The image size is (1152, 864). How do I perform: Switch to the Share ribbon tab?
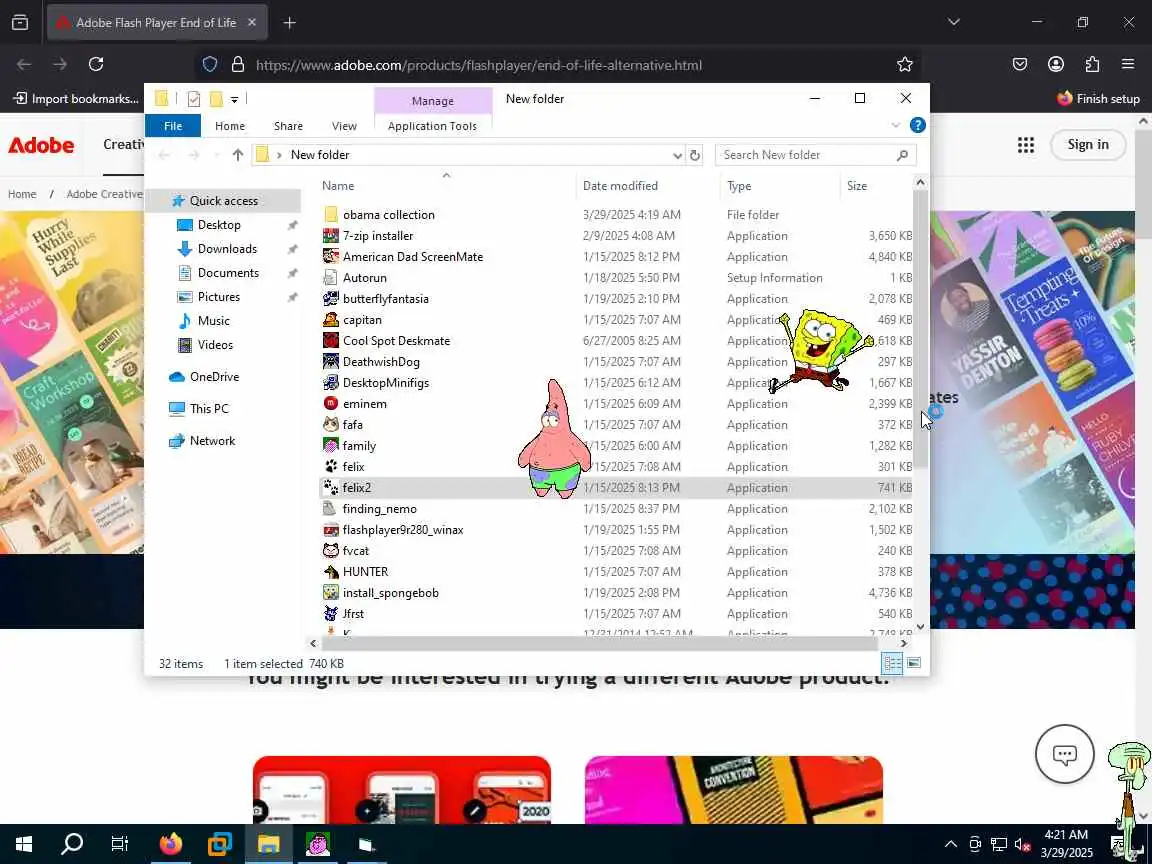(288, 126)
